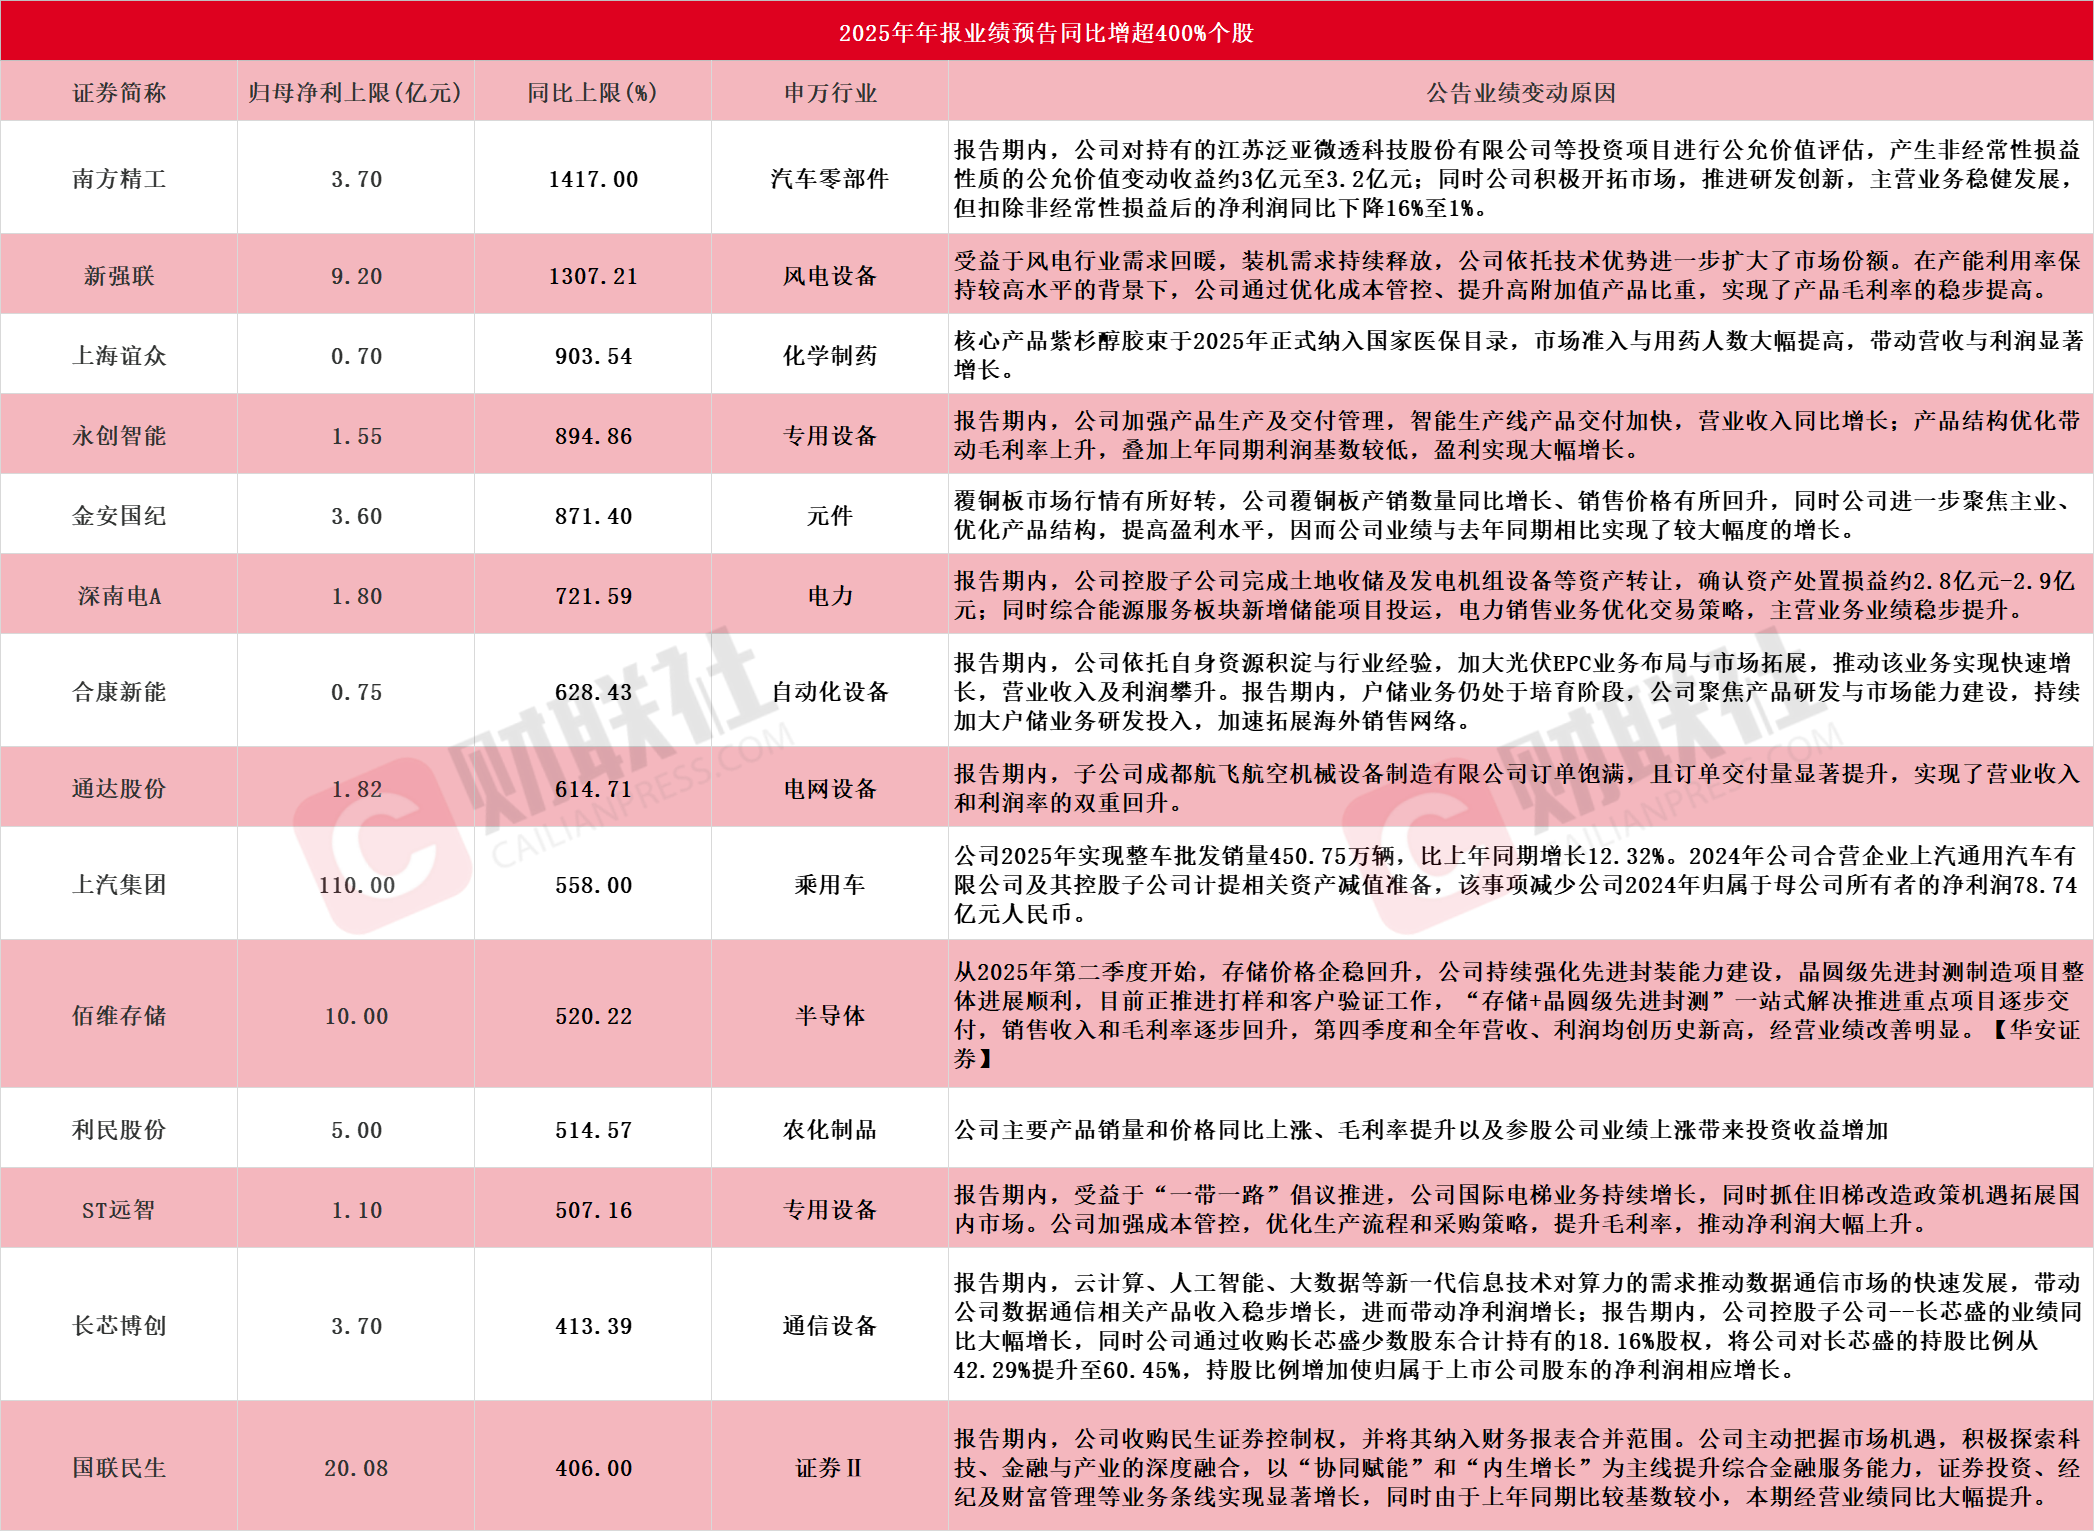Click the 公告业绩变动原因 column header
Image resolution: width=2094 pixels, height=1531 pixels.
1520,91
